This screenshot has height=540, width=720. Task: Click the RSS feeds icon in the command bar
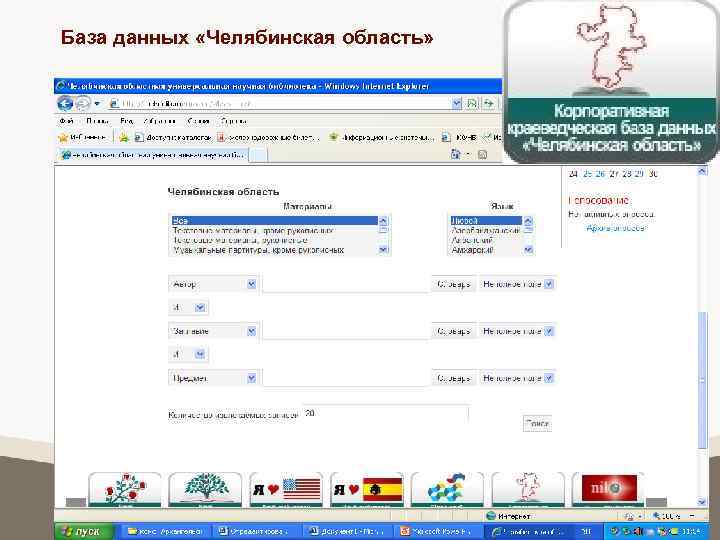click(482, 154)
